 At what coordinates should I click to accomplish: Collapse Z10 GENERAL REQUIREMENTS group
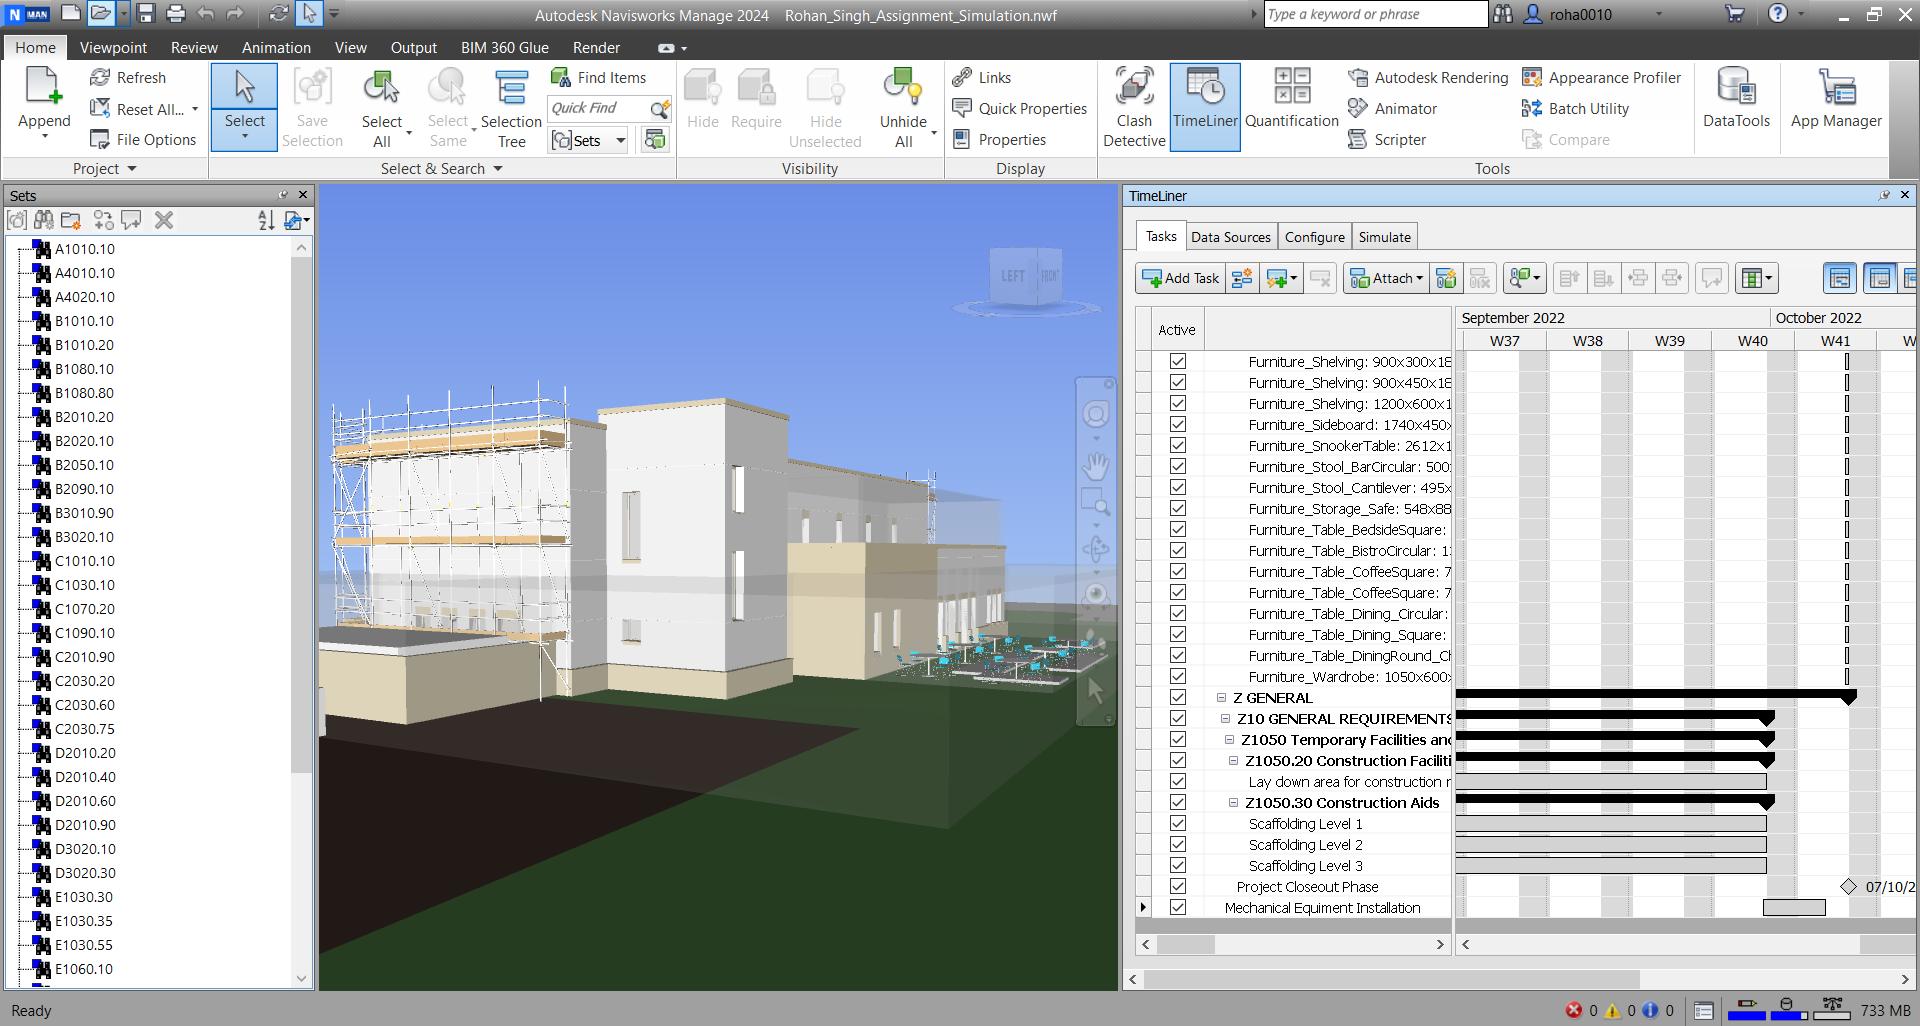coord(1225,719)
